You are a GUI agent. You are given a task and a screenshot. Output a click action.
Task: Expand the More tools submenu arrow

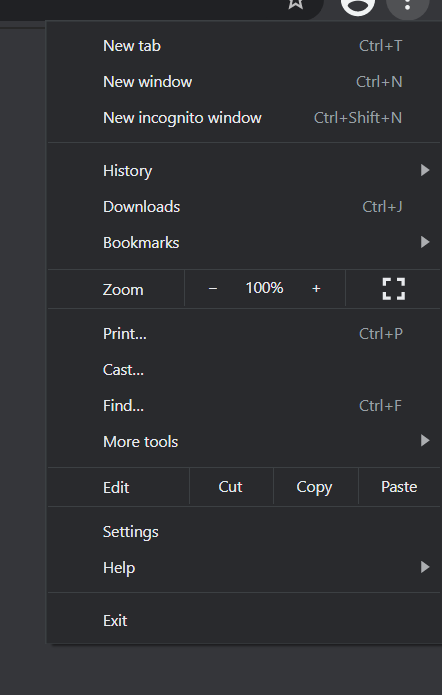point(425,441)
